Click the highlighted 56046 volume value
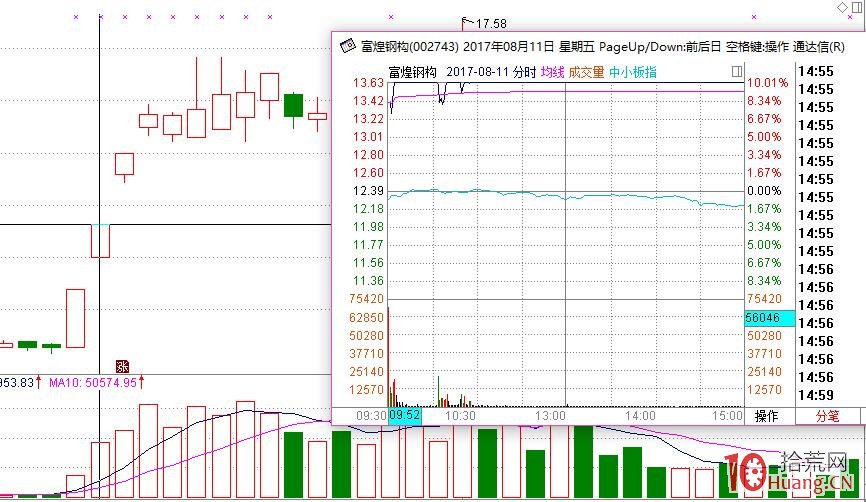This screenshot has height=502, width=866. tap(769, 317)
